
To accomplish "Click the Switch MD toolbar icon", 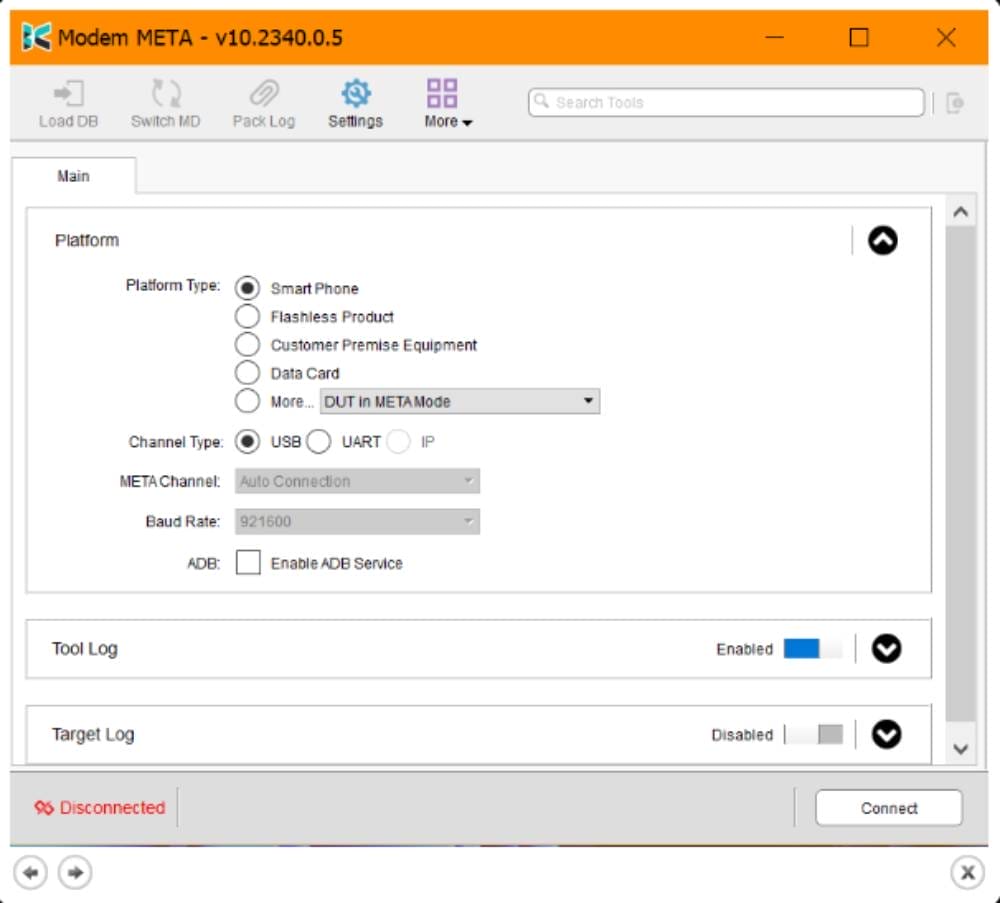I will click(164, 103).
